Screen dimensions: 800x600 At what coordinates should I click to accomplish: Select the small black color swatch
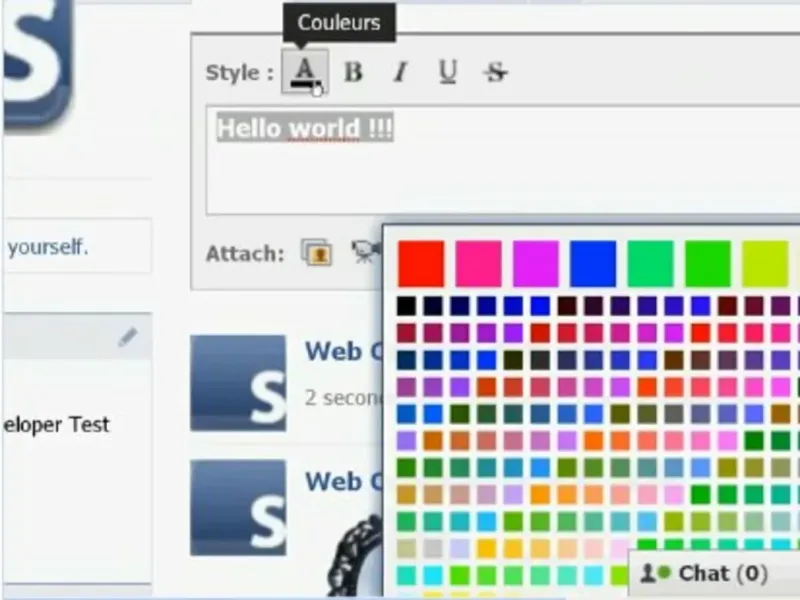407,306
